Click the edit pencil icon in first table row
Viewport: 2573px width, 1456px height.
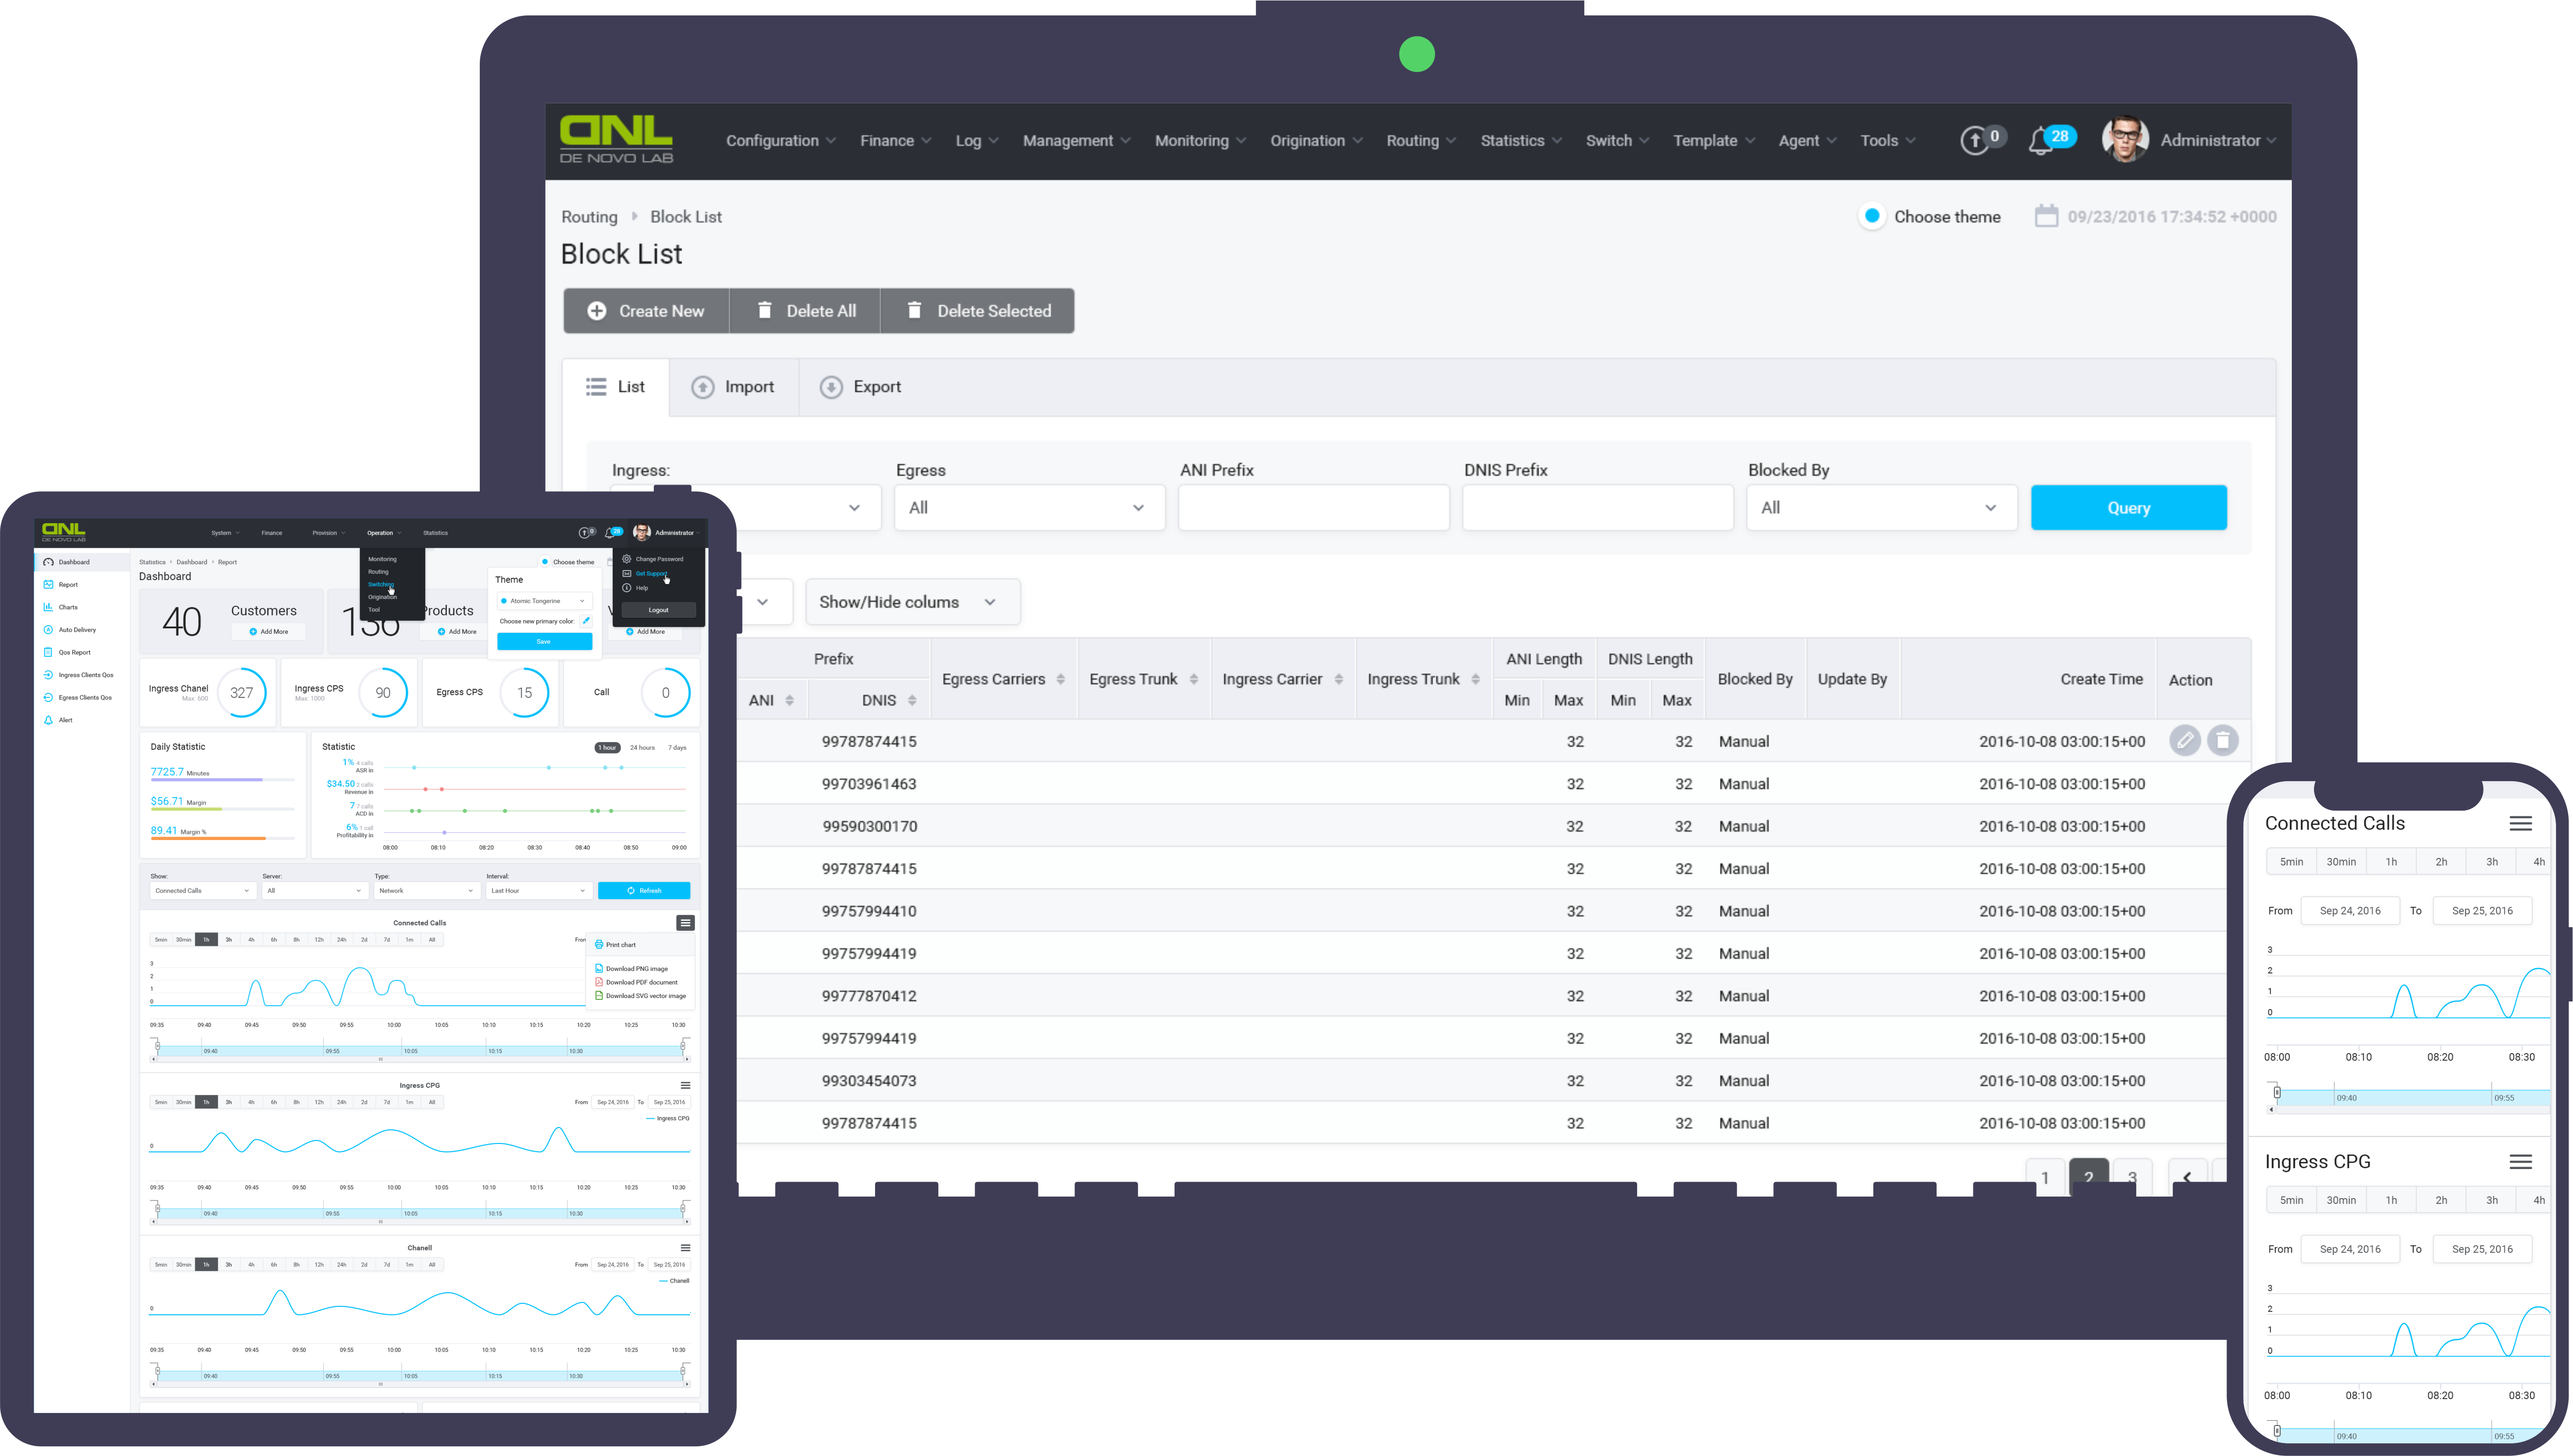pyautogui.click(x=2185, y=740)
